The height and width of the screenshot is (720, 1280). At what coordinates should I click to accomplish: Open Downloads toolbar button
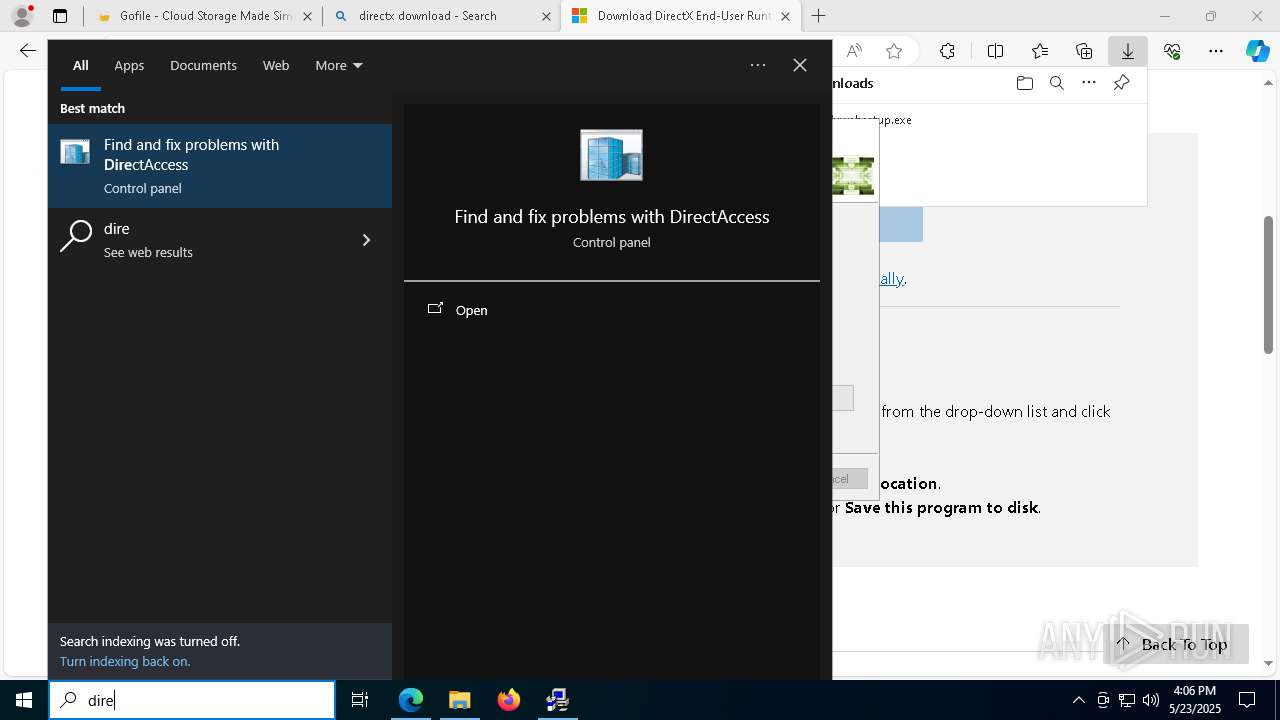[x=1127, y=51]
